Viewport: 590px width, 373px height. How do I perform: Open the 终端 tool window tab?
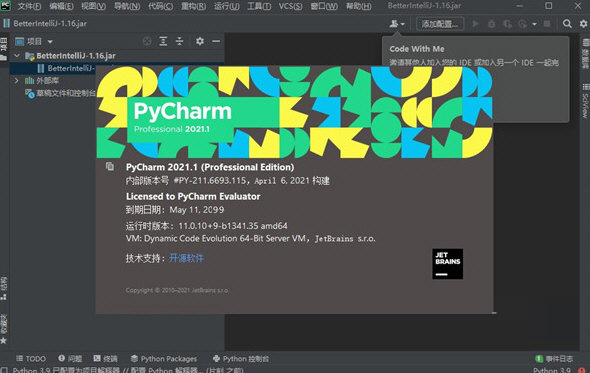105,358
